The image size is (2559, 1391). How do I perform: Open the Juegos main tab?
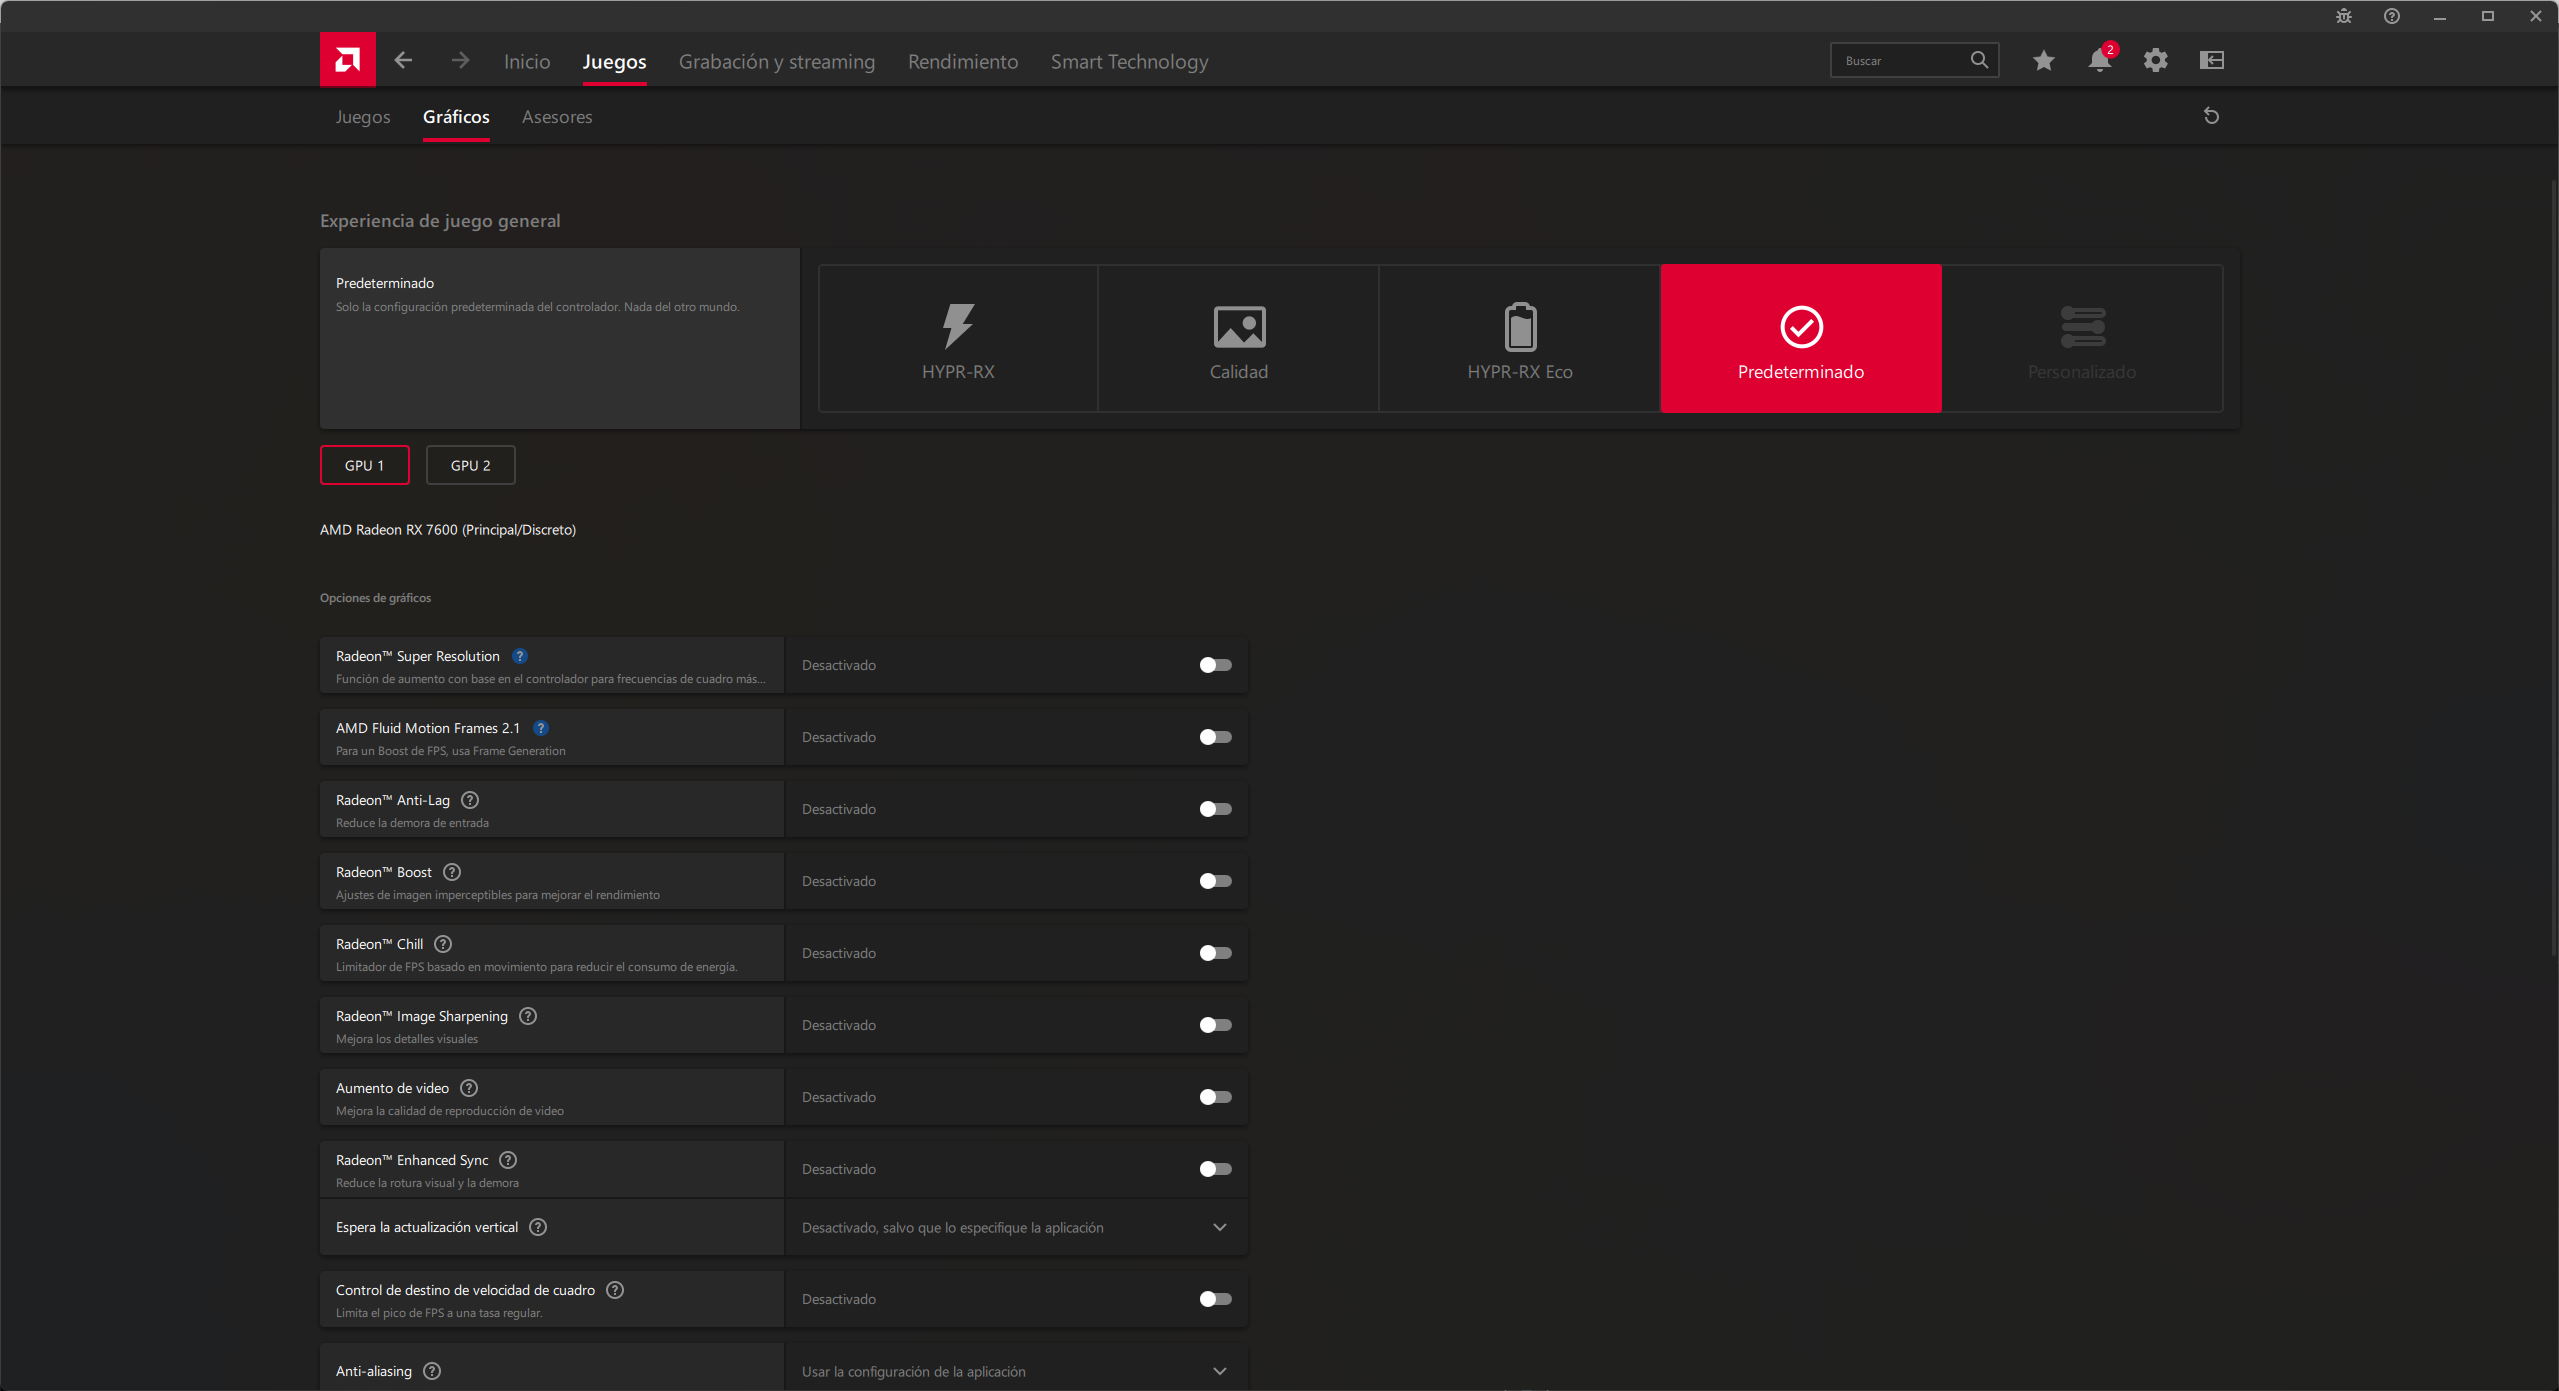(x=614, y=62)
